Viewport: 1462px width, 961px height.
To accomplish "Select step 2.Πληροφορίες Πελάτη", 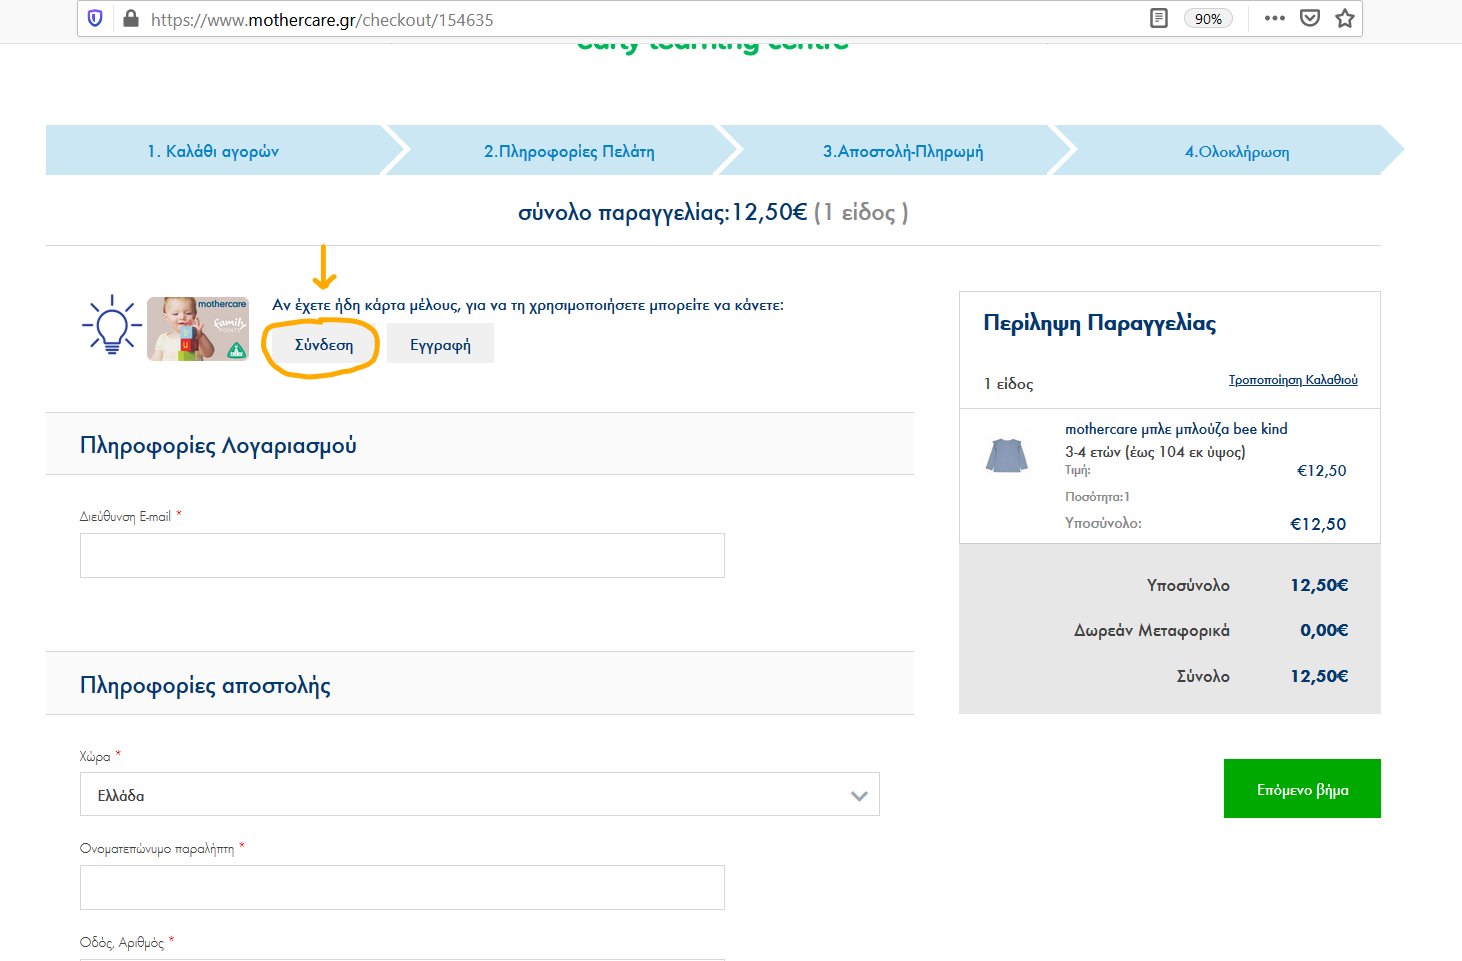I will pos(569,151).
